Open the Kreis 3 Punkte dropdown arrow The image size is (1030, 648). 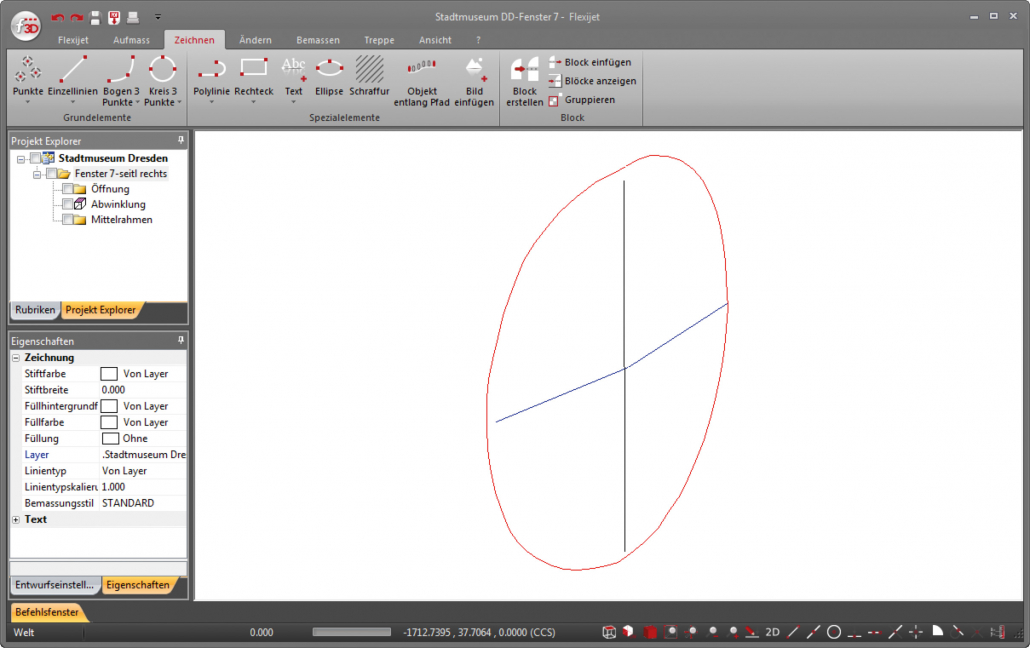(179, 102)
